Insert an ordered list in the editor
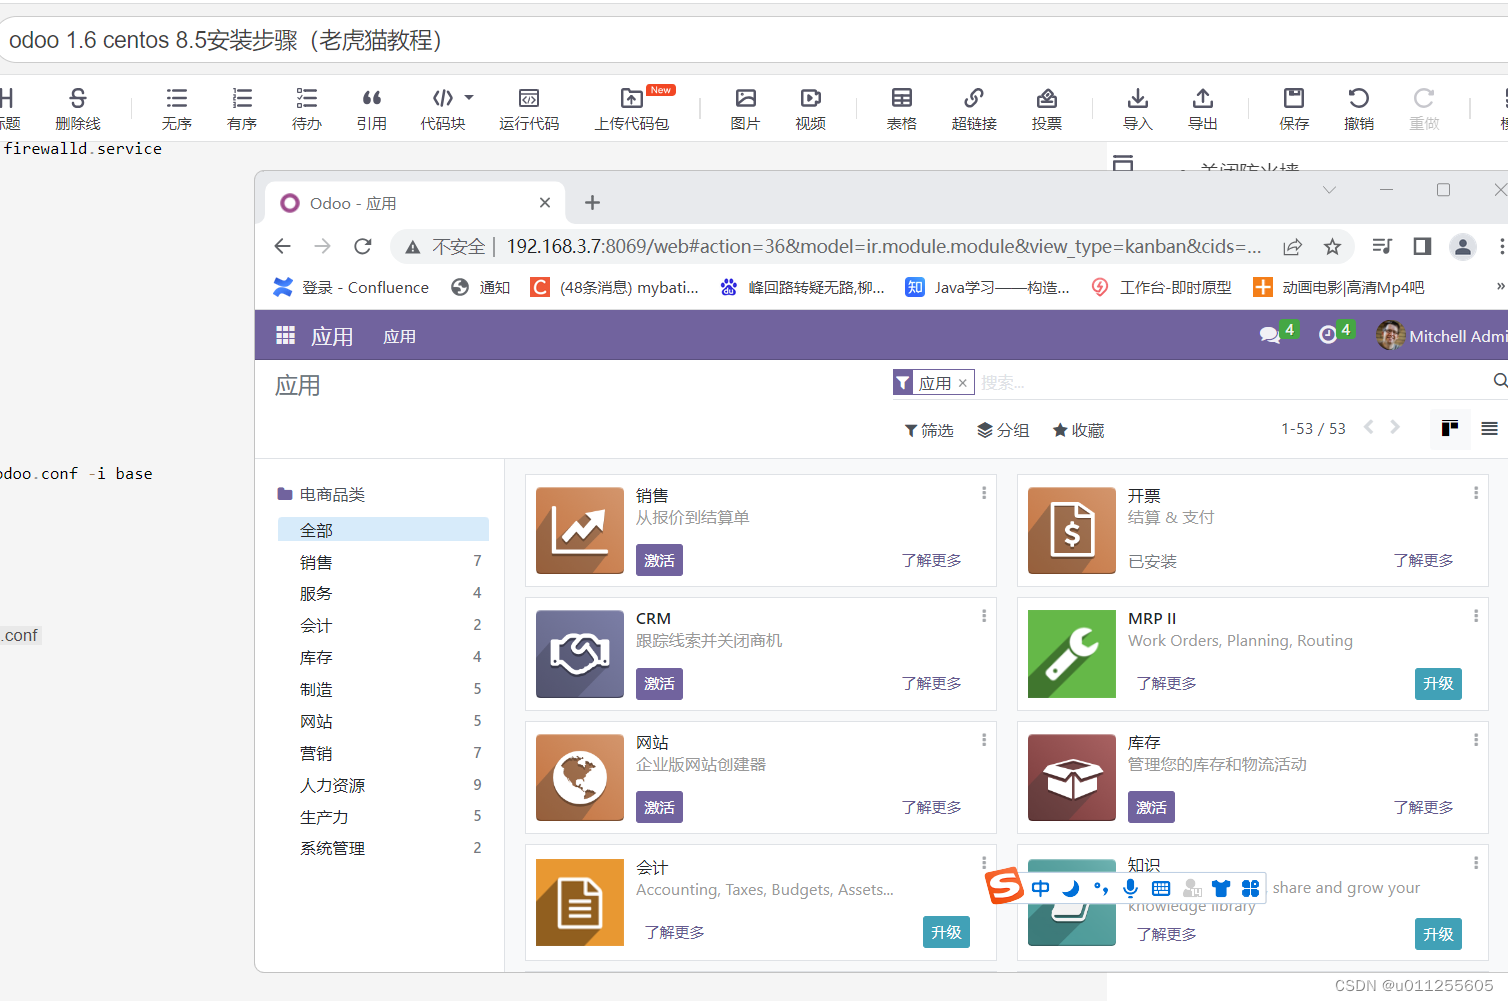Screen dimensions: 1508x1001 [x=242, y=108]
